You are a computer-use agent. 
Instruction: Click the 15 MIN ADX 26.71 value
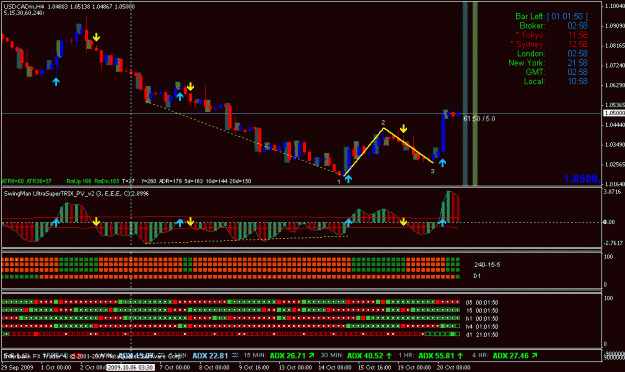tap(288, 356)
